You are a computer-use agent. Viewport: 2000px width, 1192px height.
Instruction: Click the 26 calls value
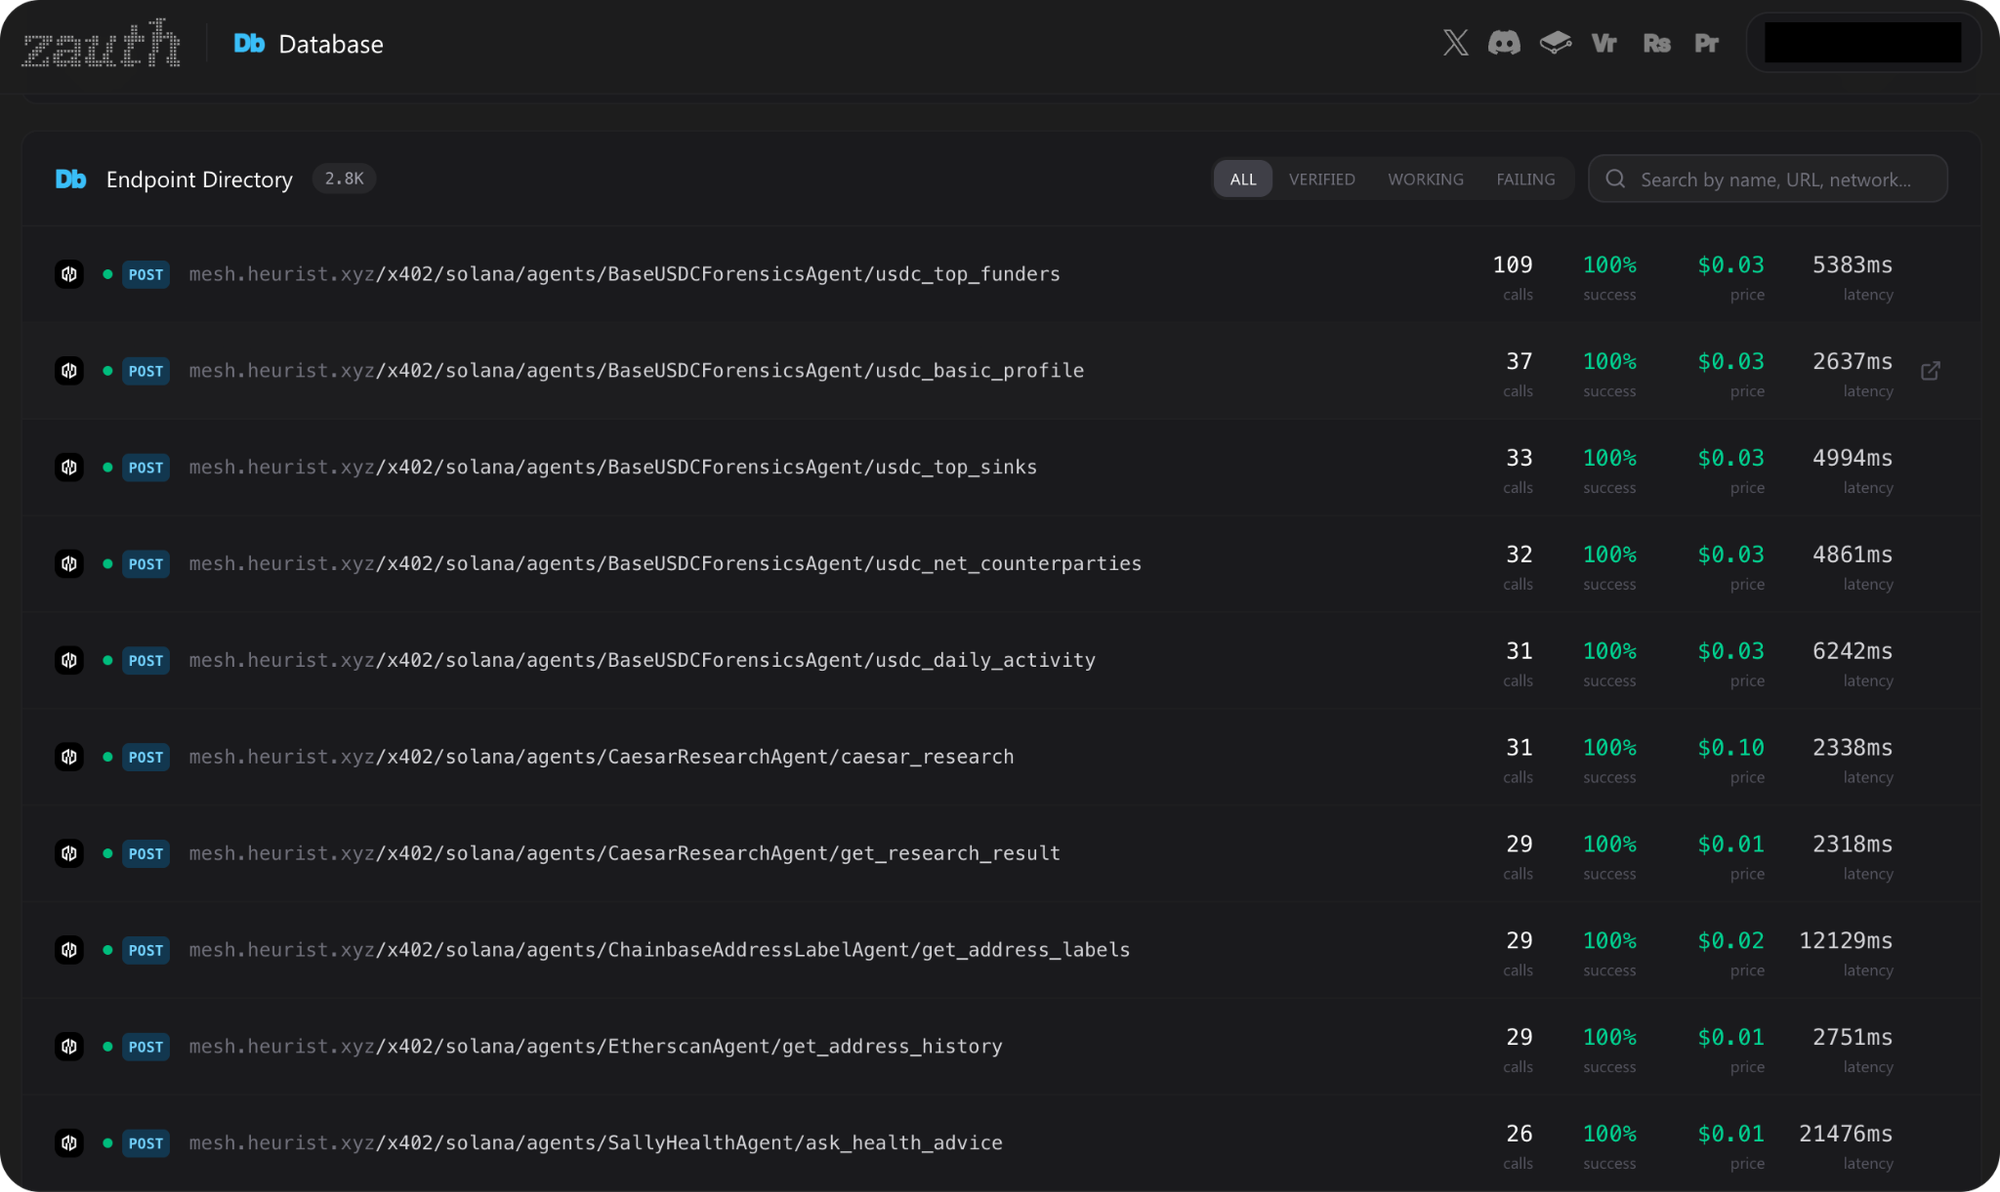pyautogui.click(x=1519, y=1134)
